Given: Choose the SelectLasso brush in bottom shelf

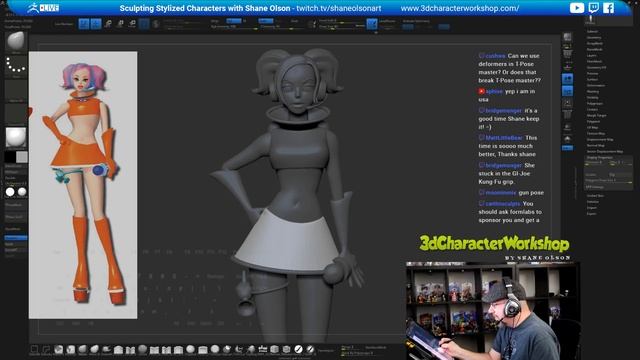Looking at the screenshot, I should 46,350.
